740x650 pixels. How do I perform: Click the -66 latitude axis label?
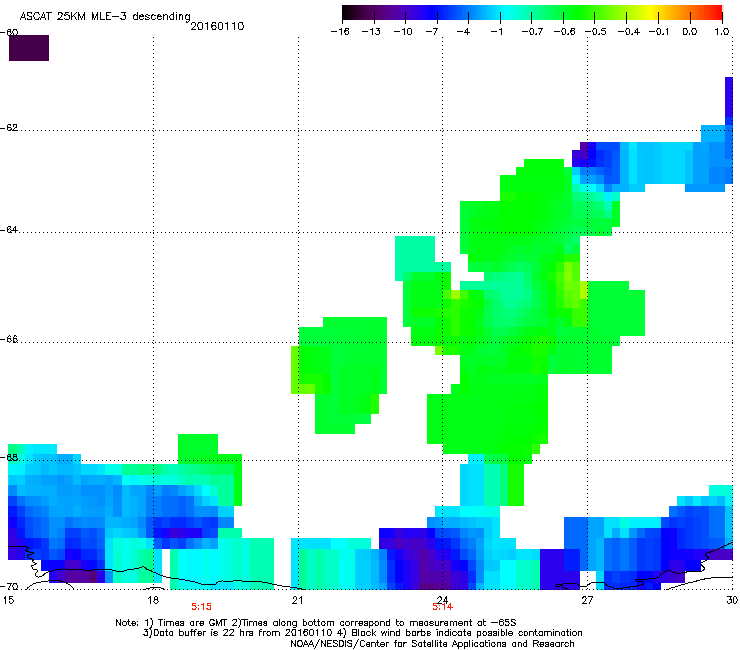pyautogui.click(x=9, y=340)
